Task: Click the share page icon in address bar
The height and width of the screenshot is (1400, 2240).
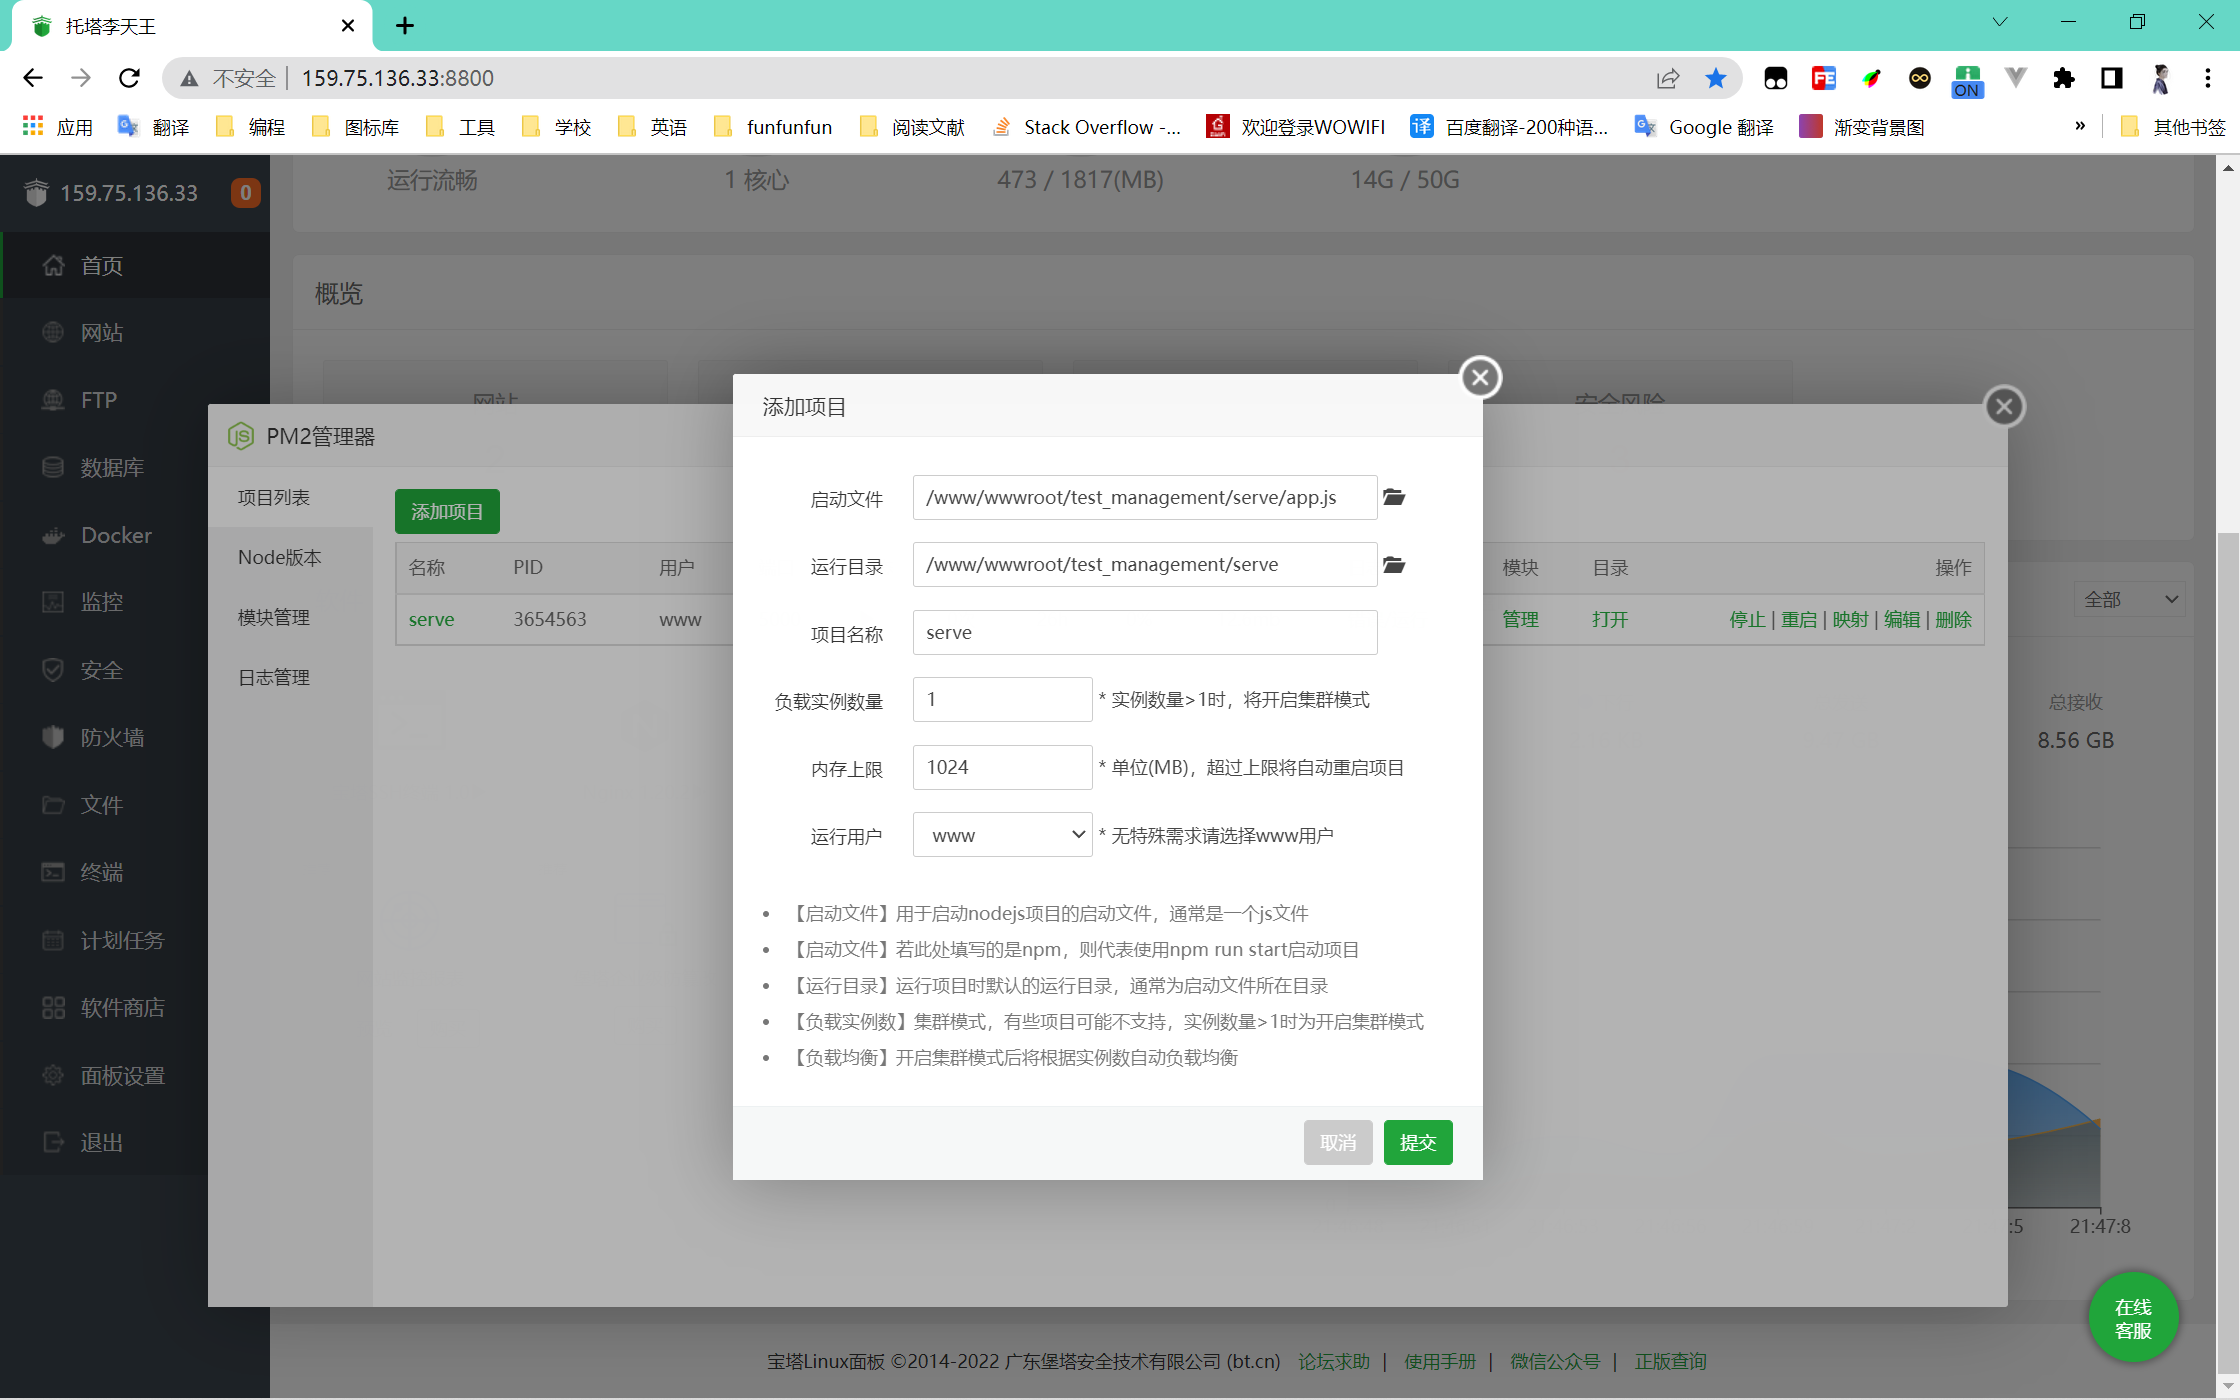Action: 1667,78
